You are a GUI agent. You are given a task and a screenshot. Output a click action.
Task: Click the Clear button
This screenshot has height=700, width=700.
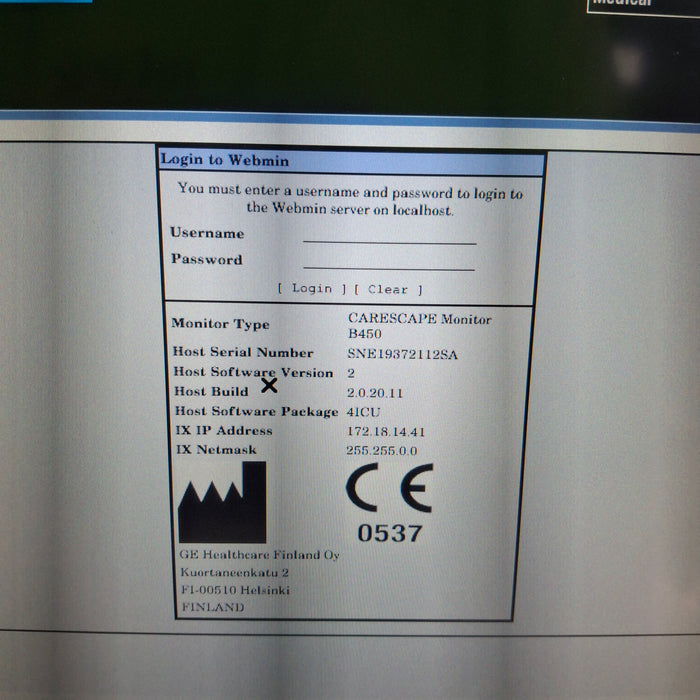pos(388,289)
